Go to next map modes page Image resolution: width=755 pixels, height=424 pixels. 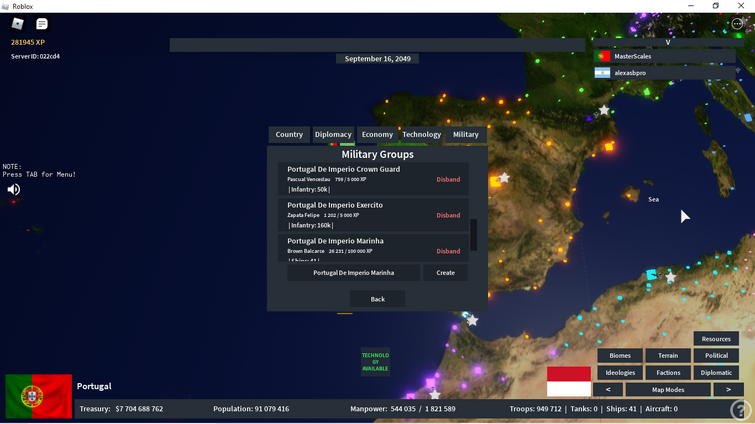click(x=728, y=389)
